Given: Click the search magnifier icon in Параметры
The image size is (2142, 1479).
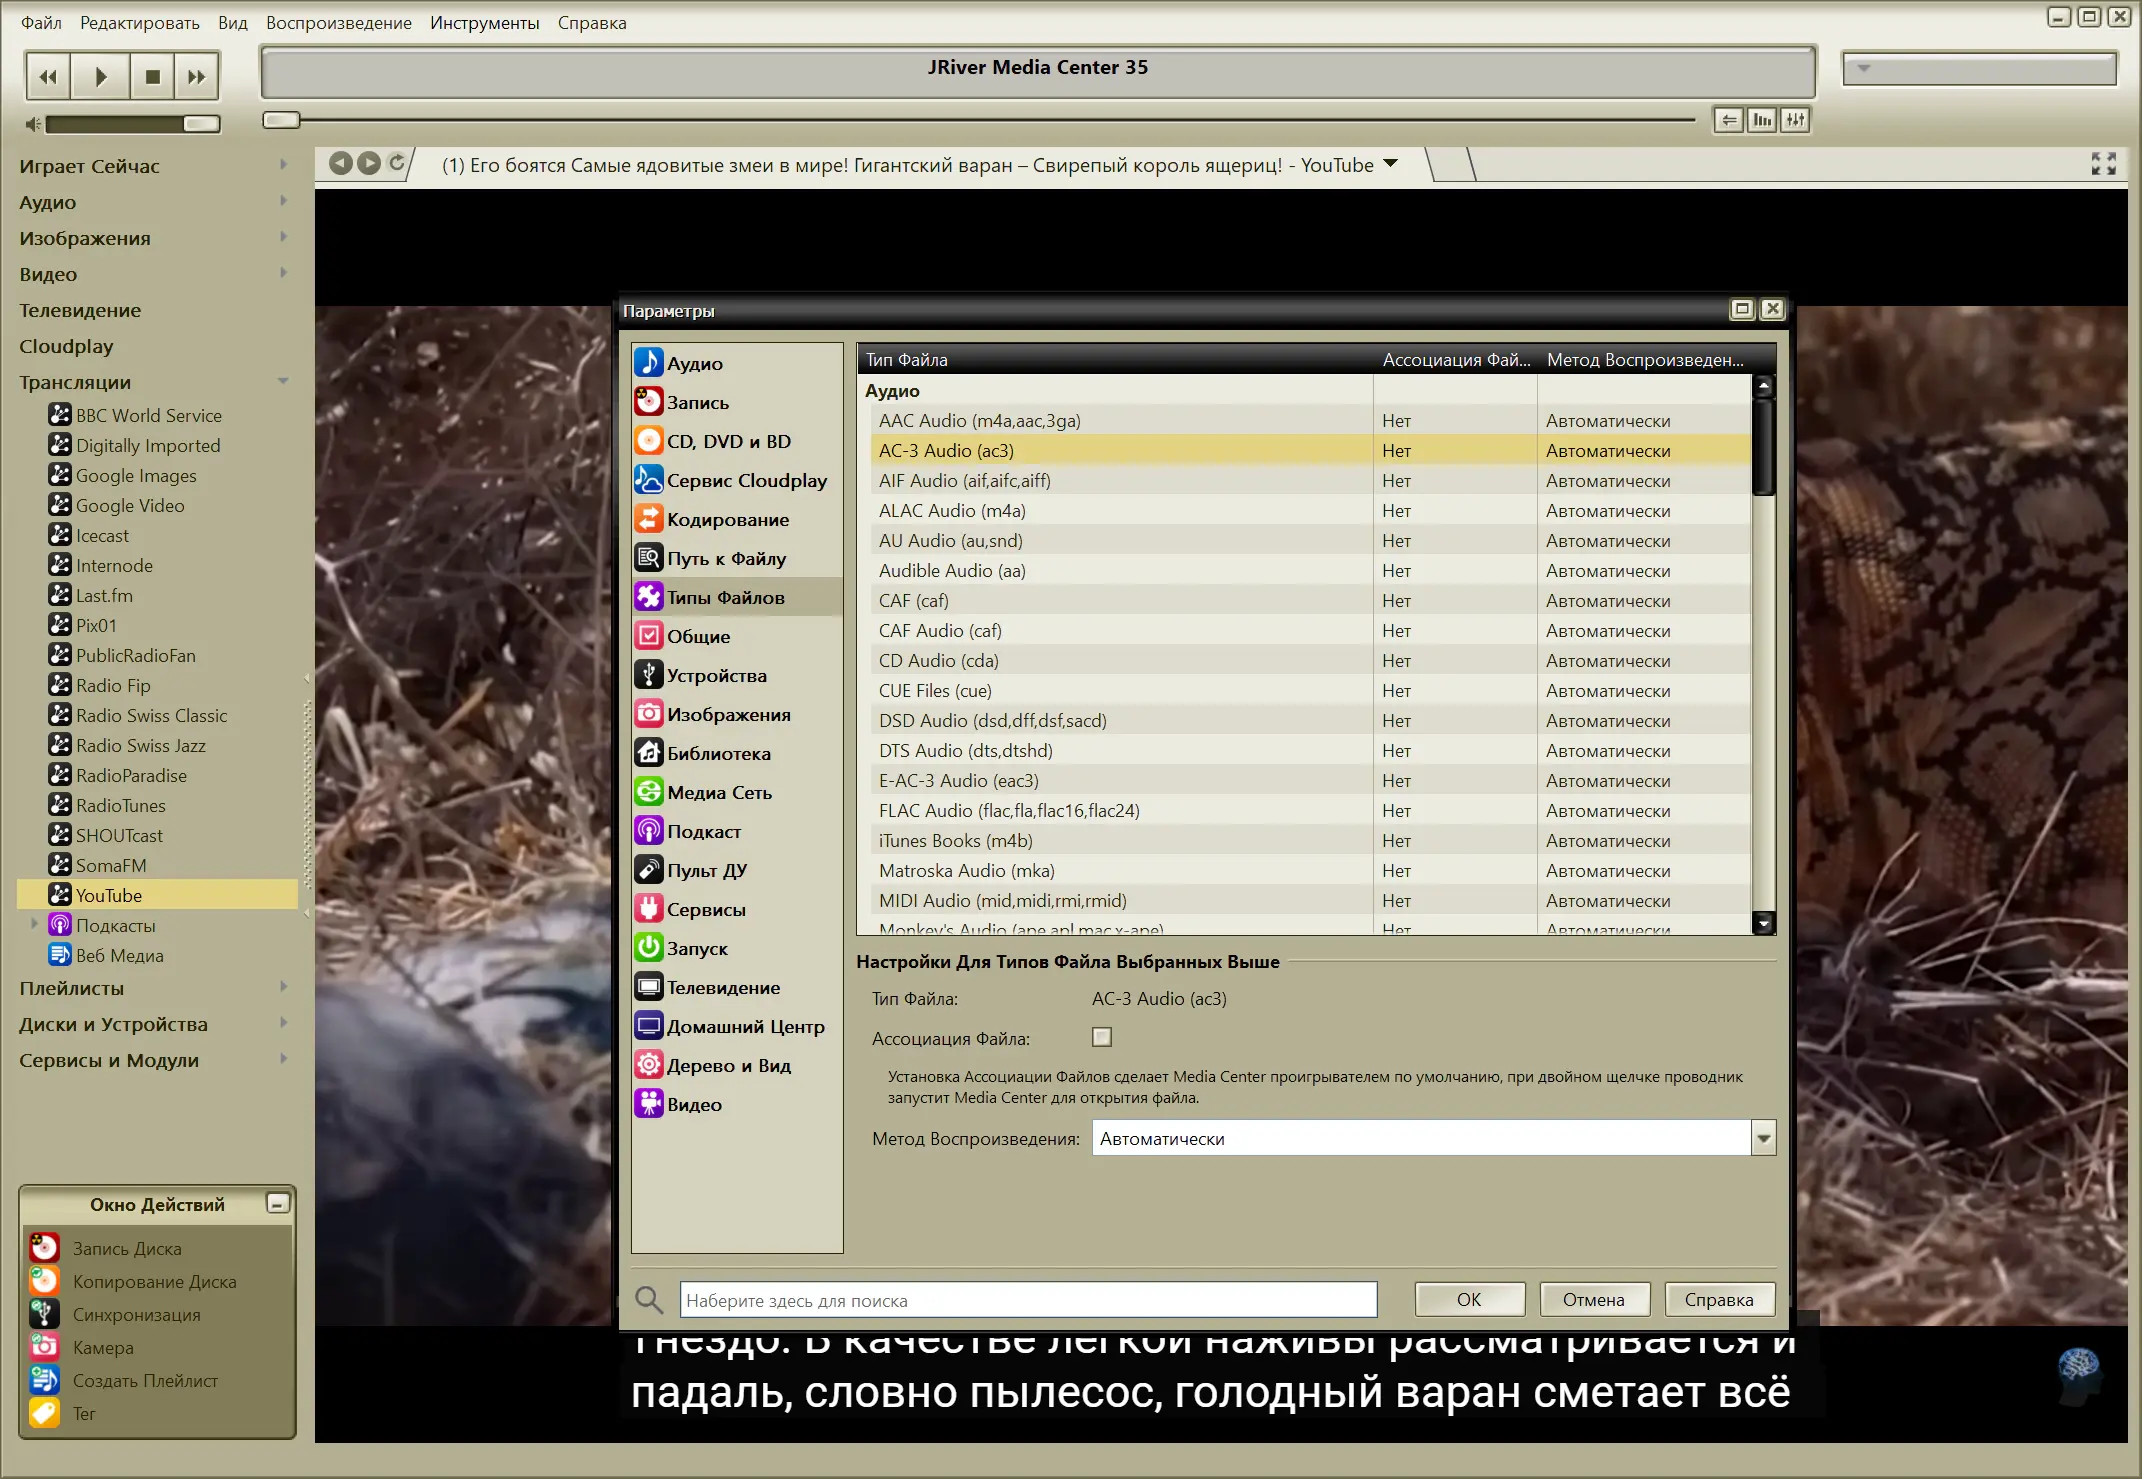Looking at the screenshot, I should 649,1300.
